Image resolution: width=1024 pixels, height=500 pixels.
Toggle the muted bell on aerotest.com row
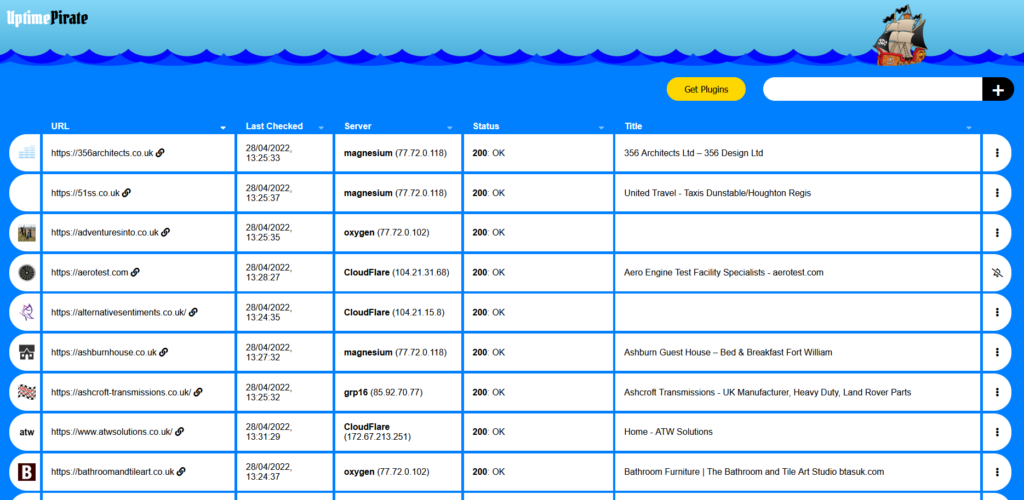tap(997, 272)
